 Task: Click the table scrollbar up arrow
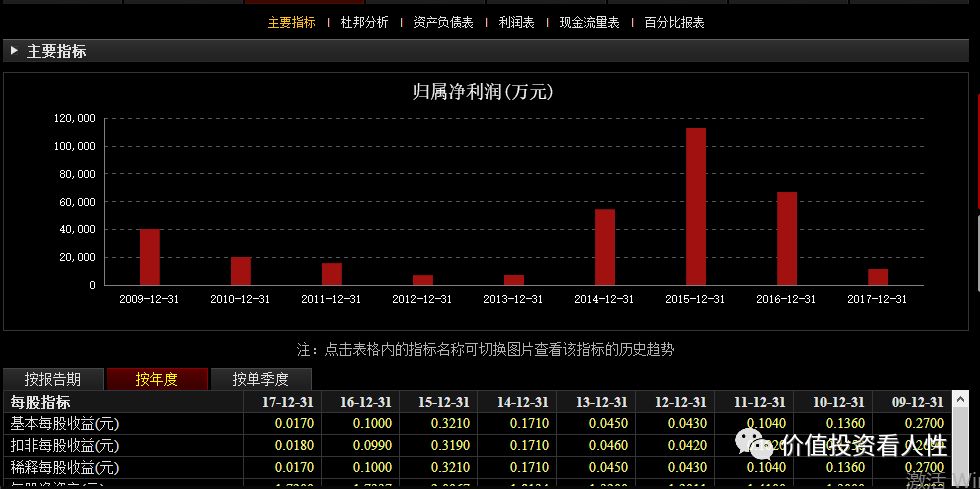(x=959, y=399)
